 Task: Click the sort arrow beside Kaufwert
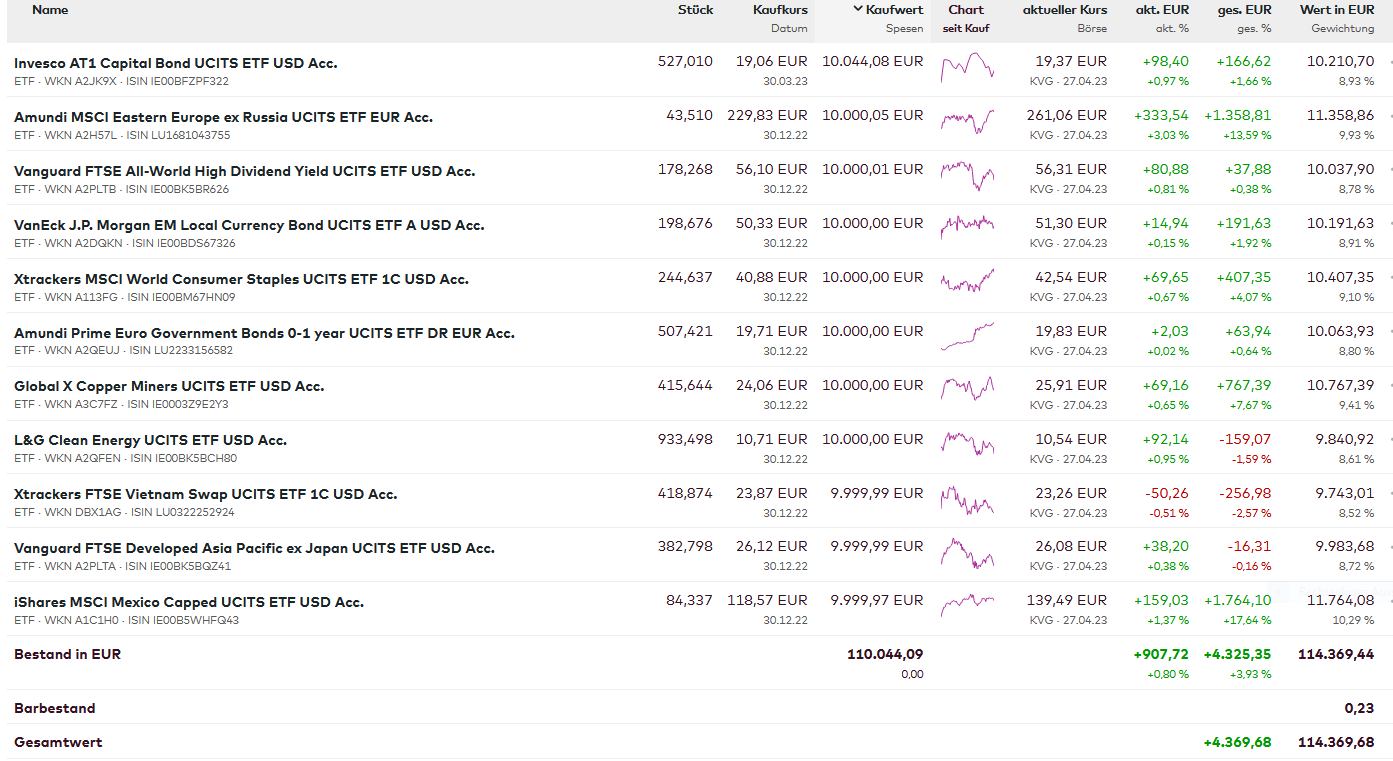click(857, 9)
